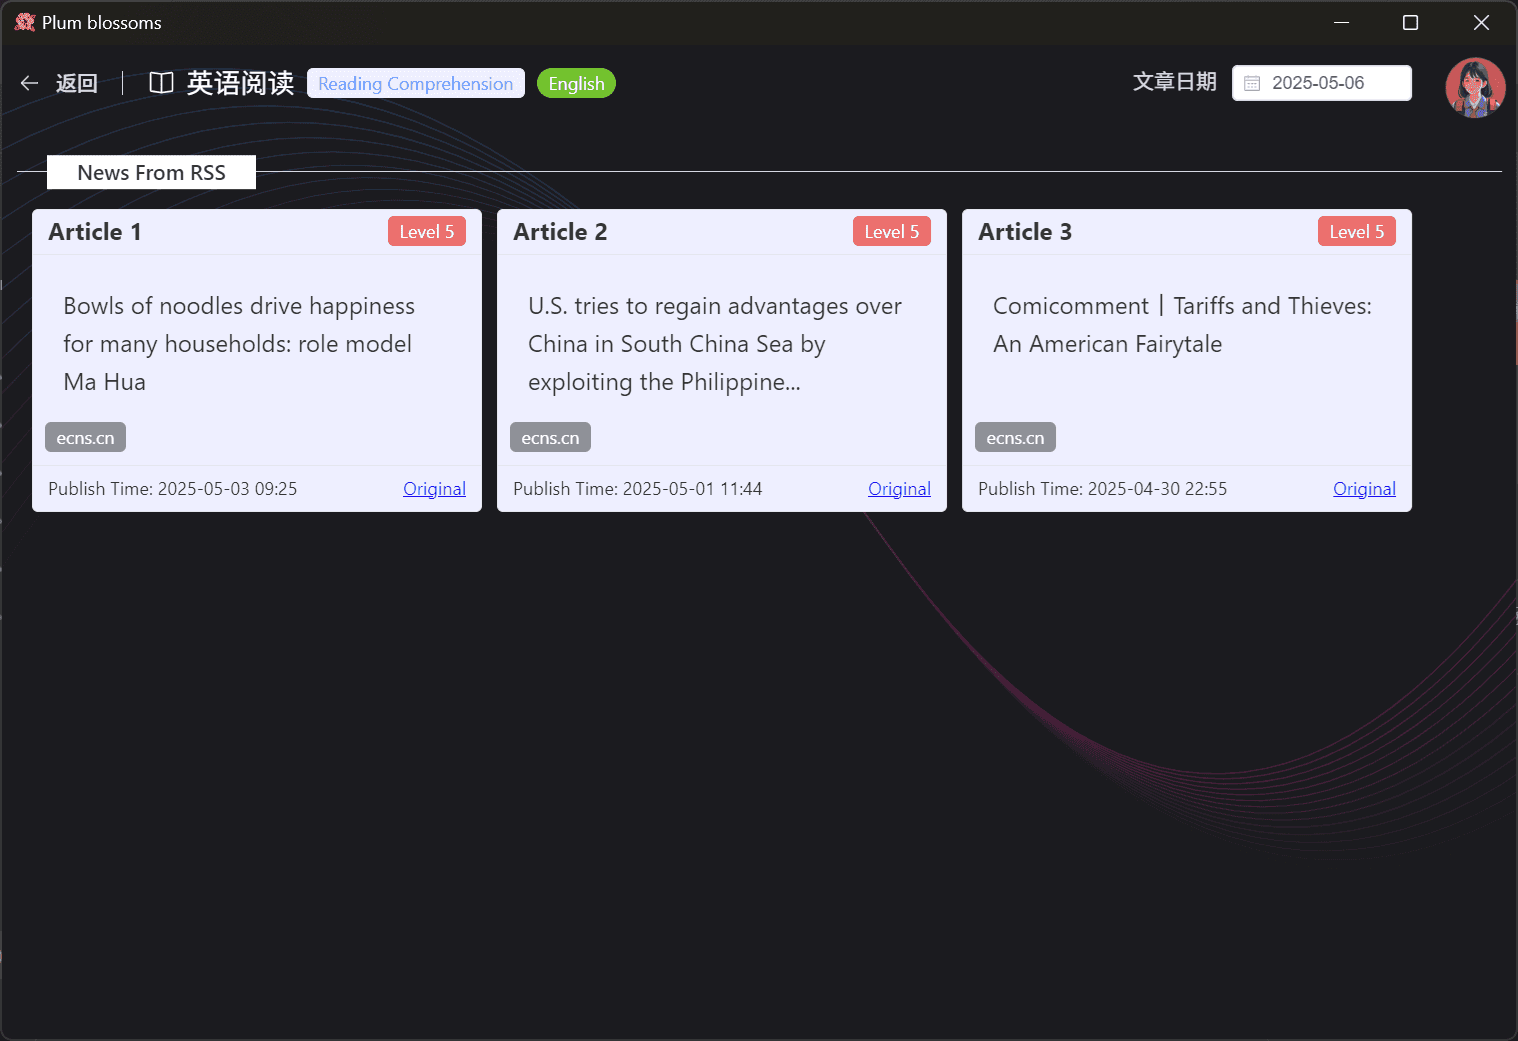
Task: Click ecns.cn source tag on Article 2
Action: (x=550, y=438)
